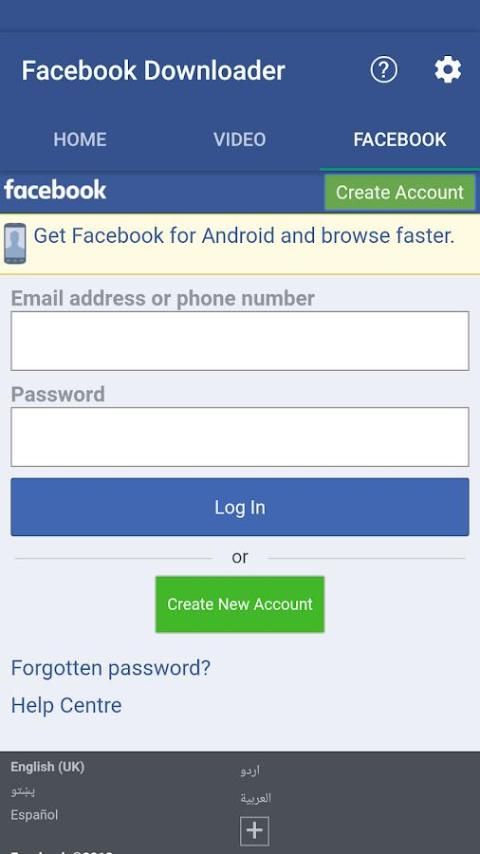Open settings via the gear icon

[x=448, y=70]
